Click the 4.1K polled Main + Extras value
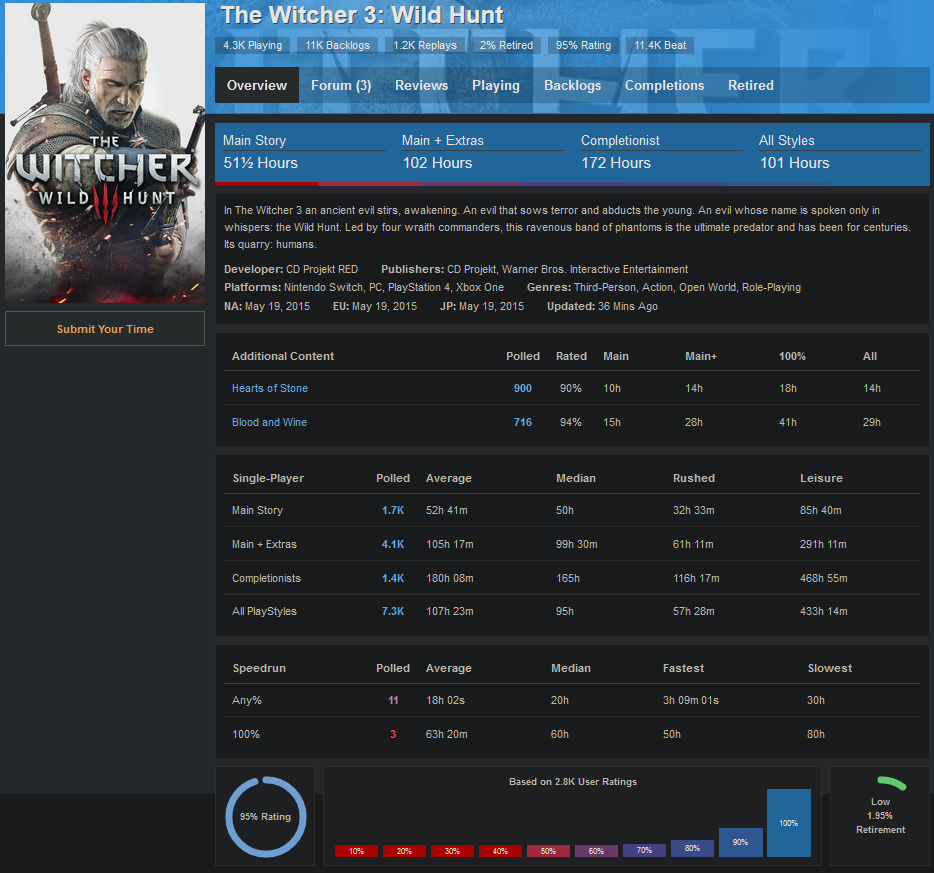The width and height of the screenshot is (934, 873). tap(393, 544)
